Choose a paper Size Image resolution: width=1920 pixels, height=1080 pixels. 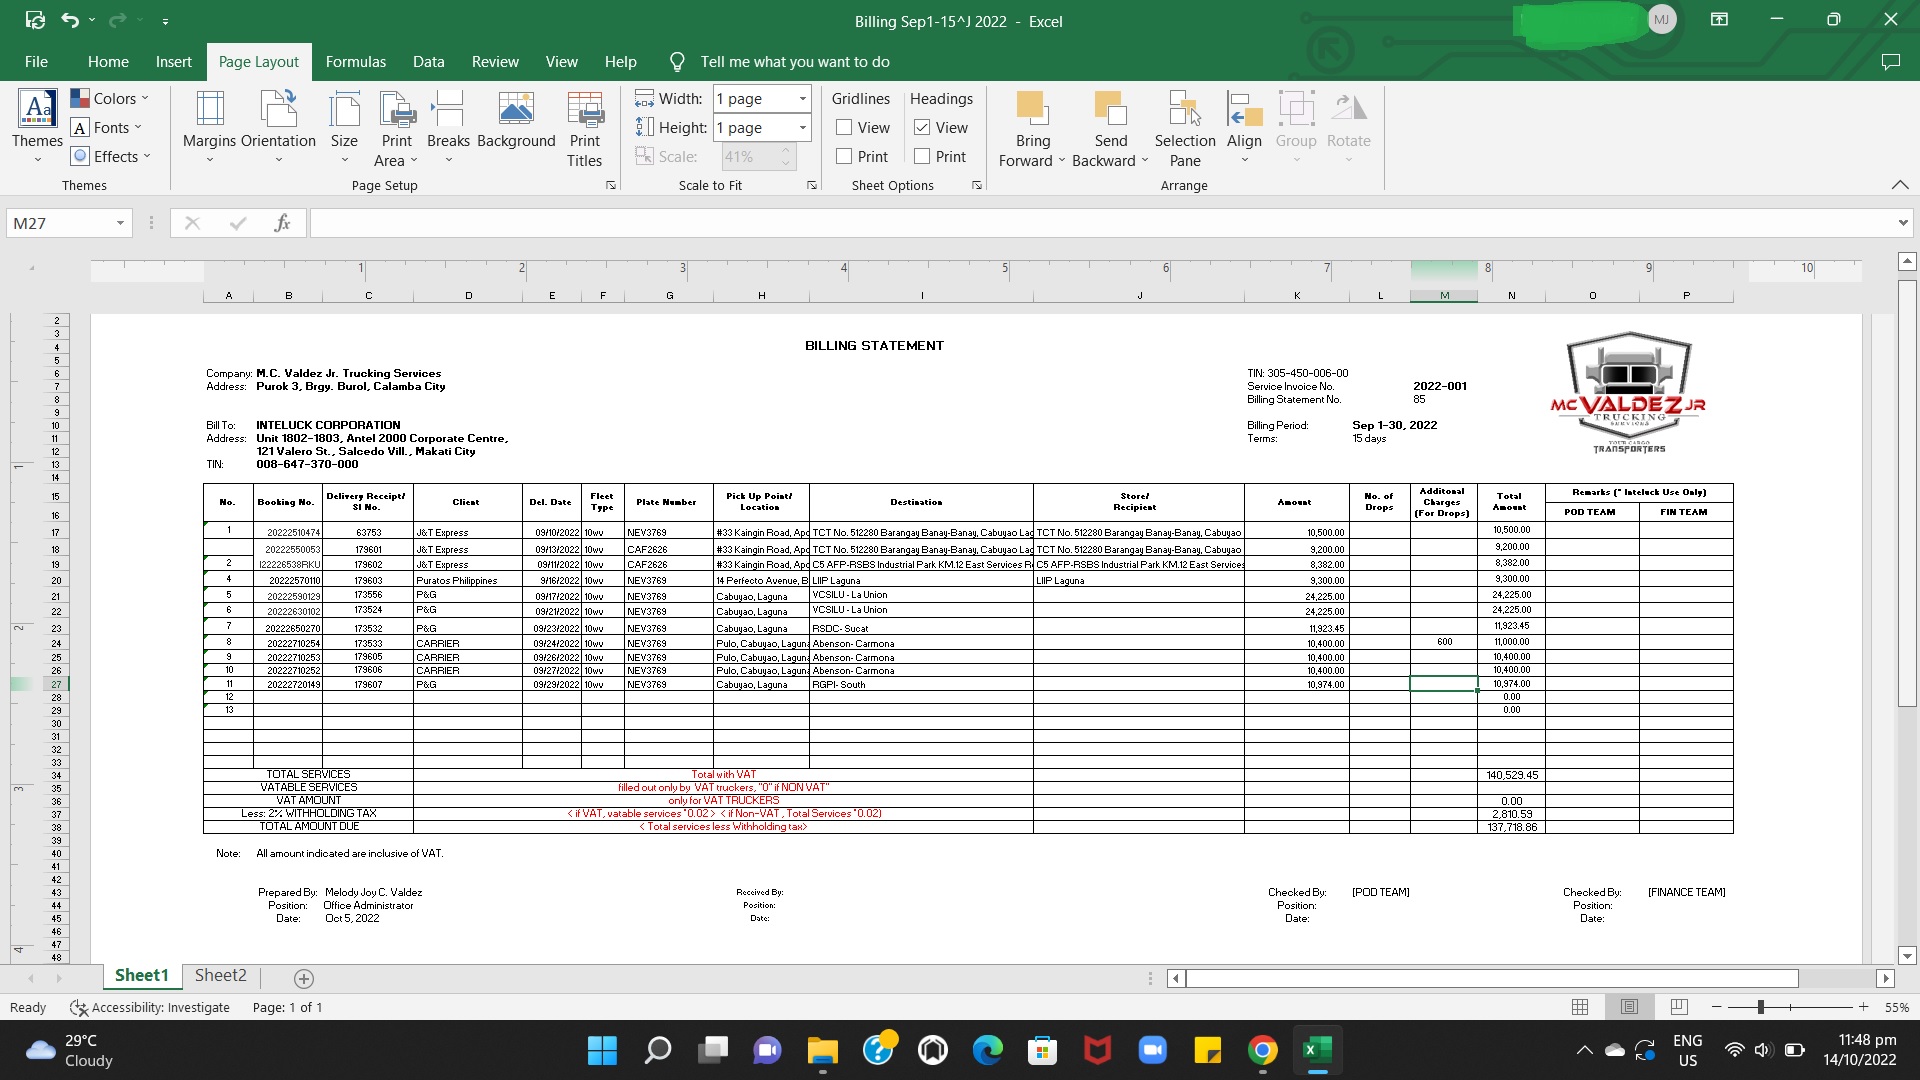click(x=344, y=128)
